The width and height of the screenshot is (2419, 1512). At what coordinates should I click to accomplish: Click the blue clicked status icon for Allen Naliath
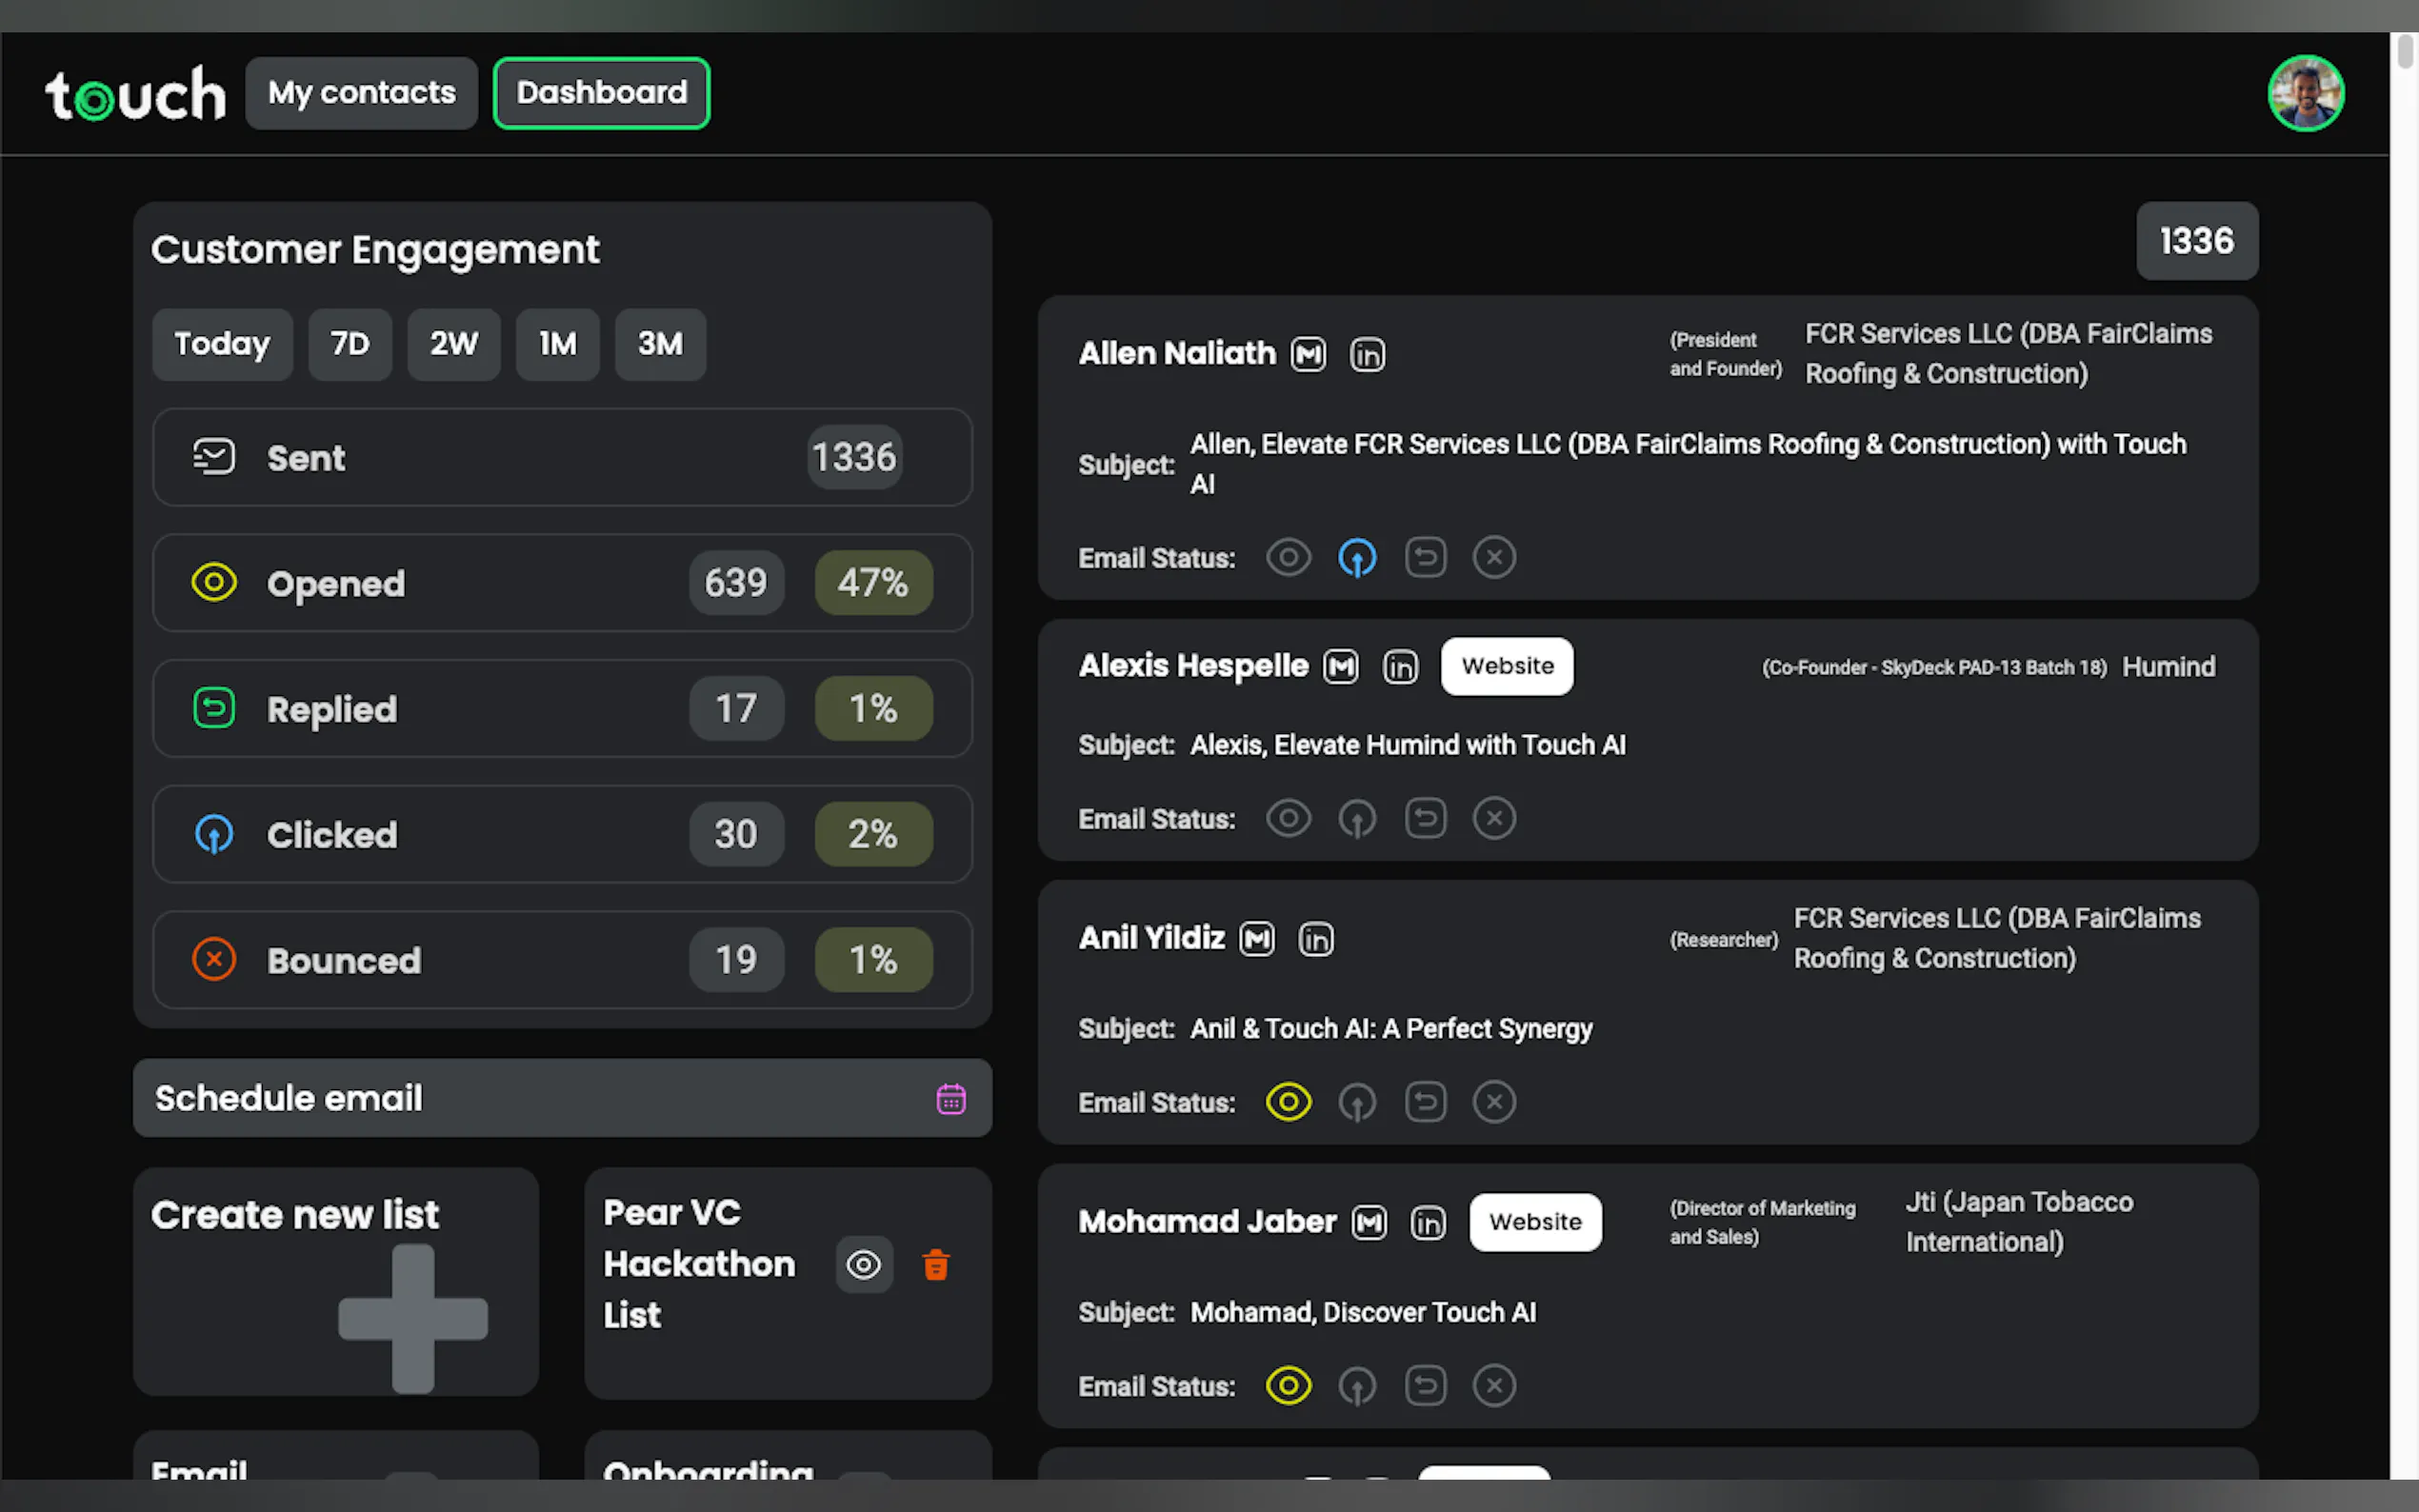(1357, 558)
